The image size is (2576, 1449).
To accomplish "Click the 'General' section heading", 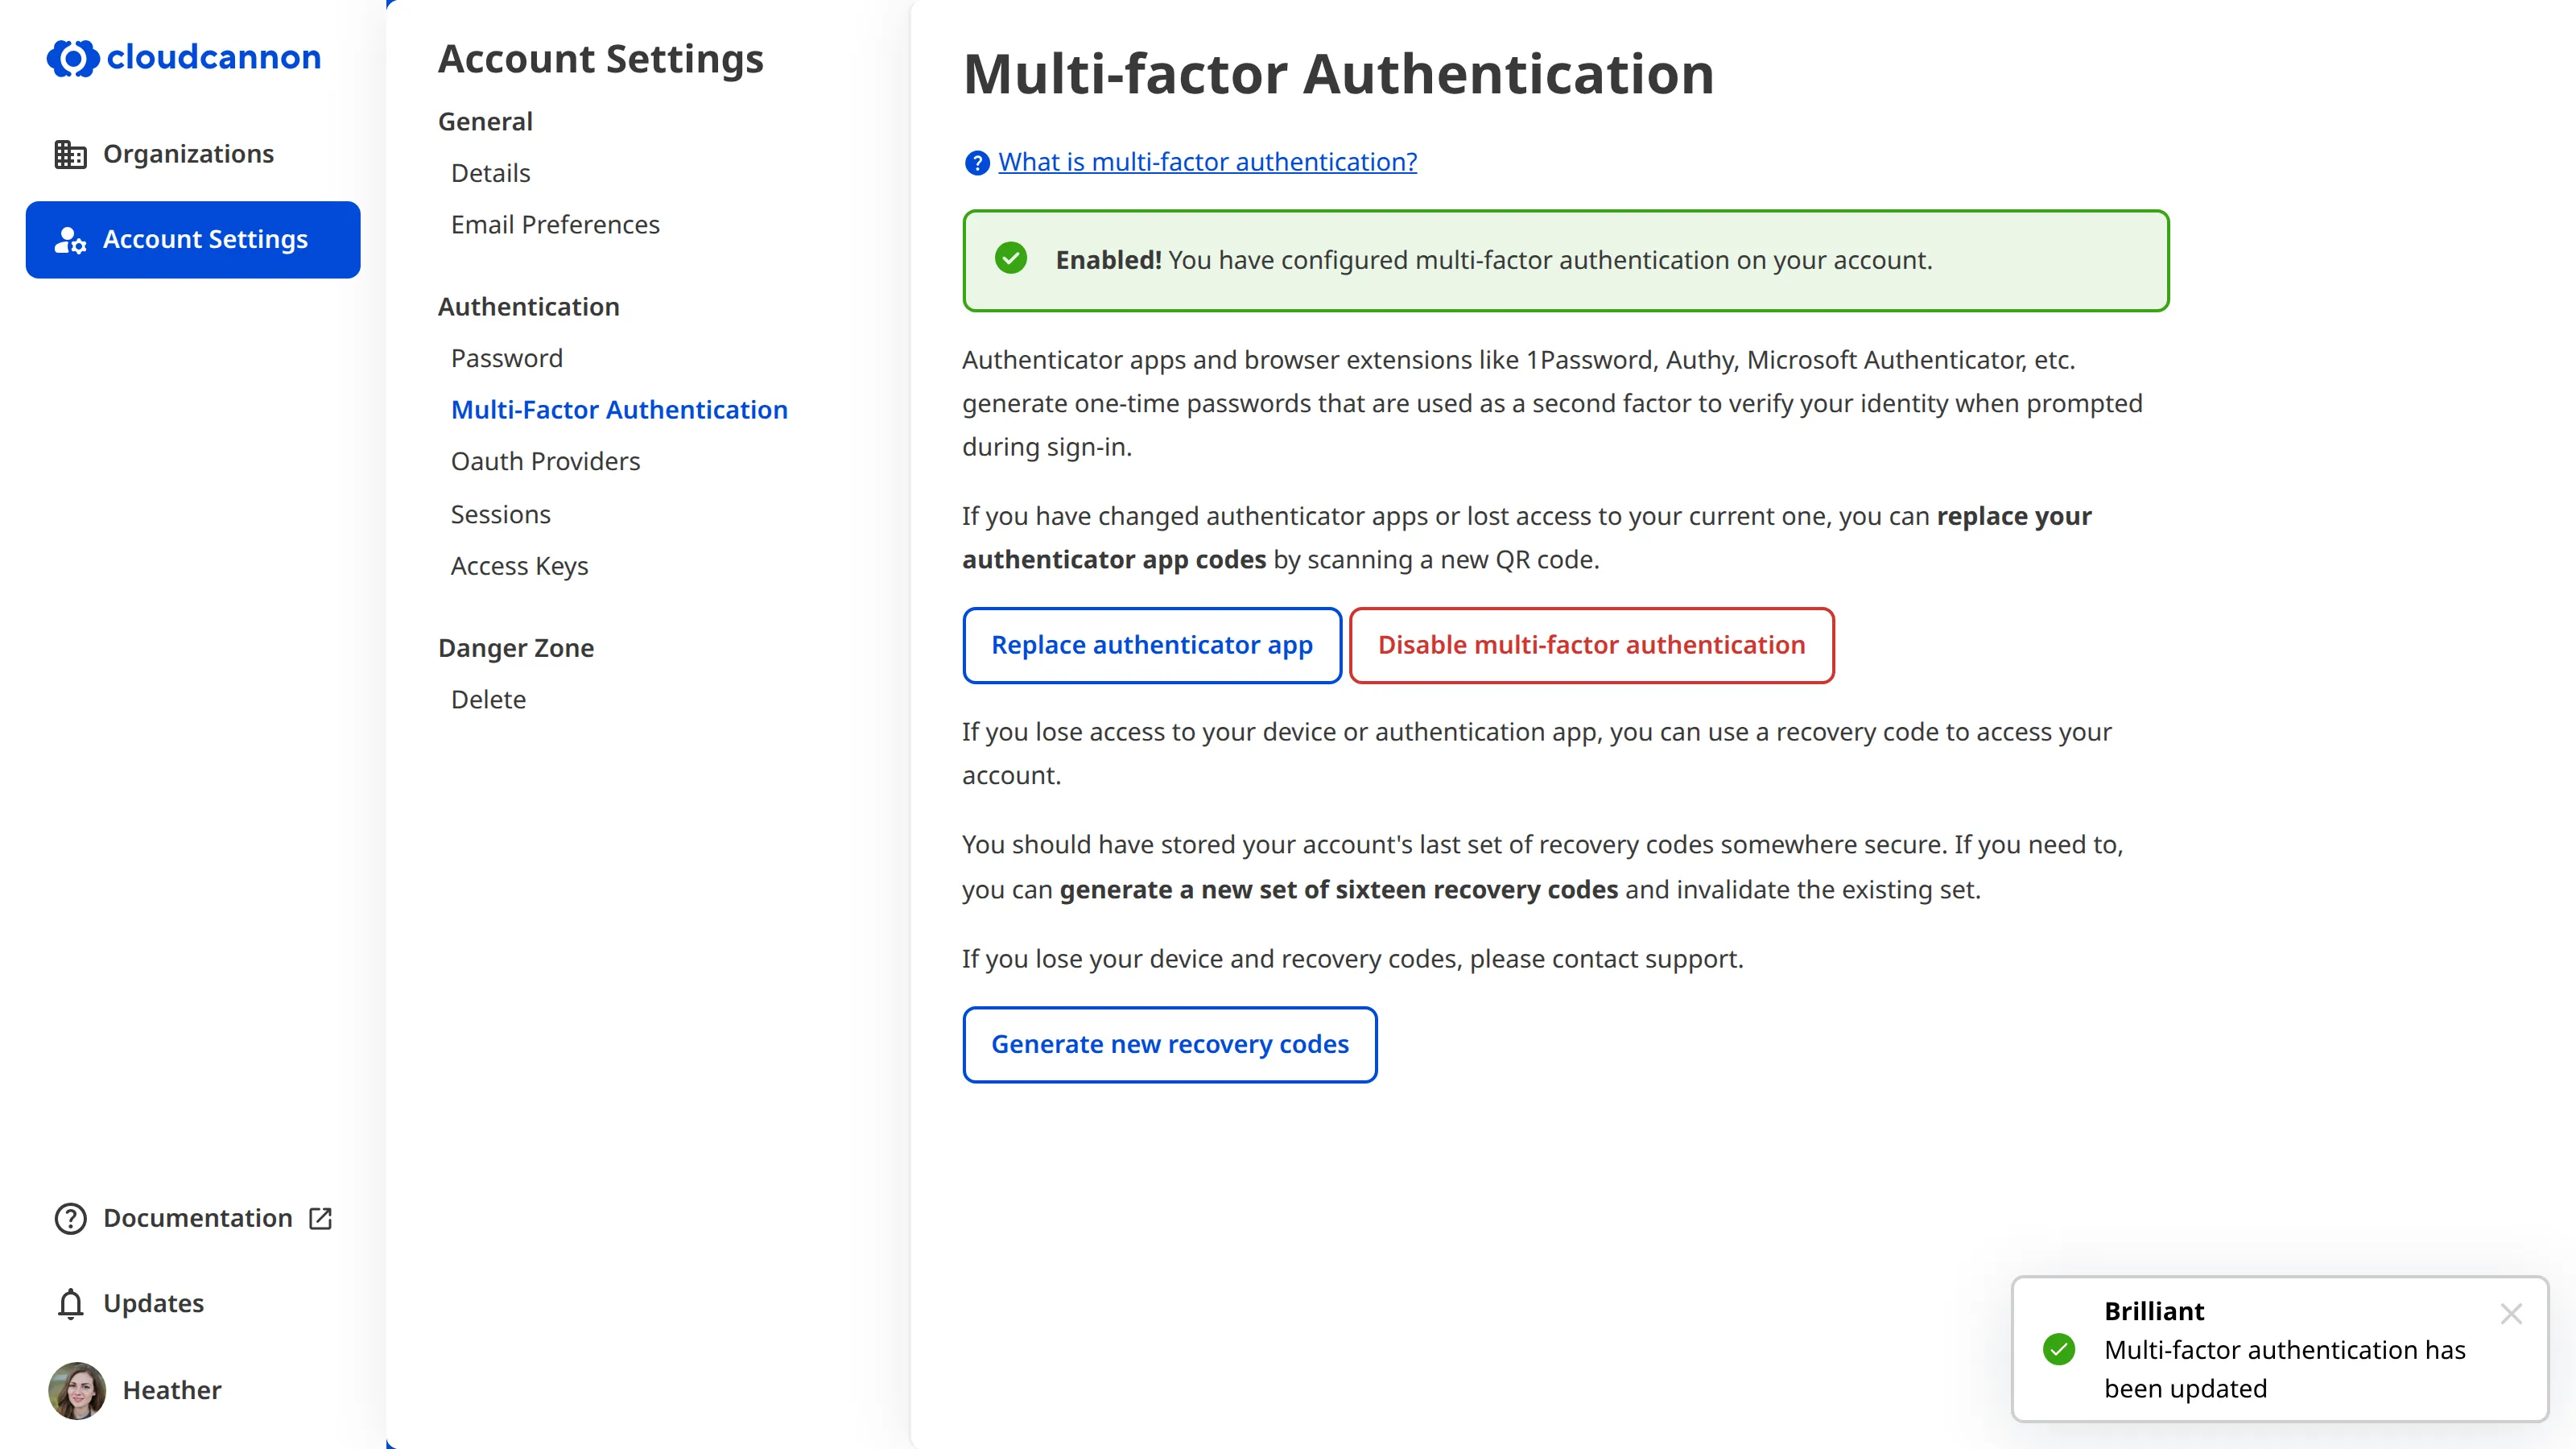I will (485, 122).
